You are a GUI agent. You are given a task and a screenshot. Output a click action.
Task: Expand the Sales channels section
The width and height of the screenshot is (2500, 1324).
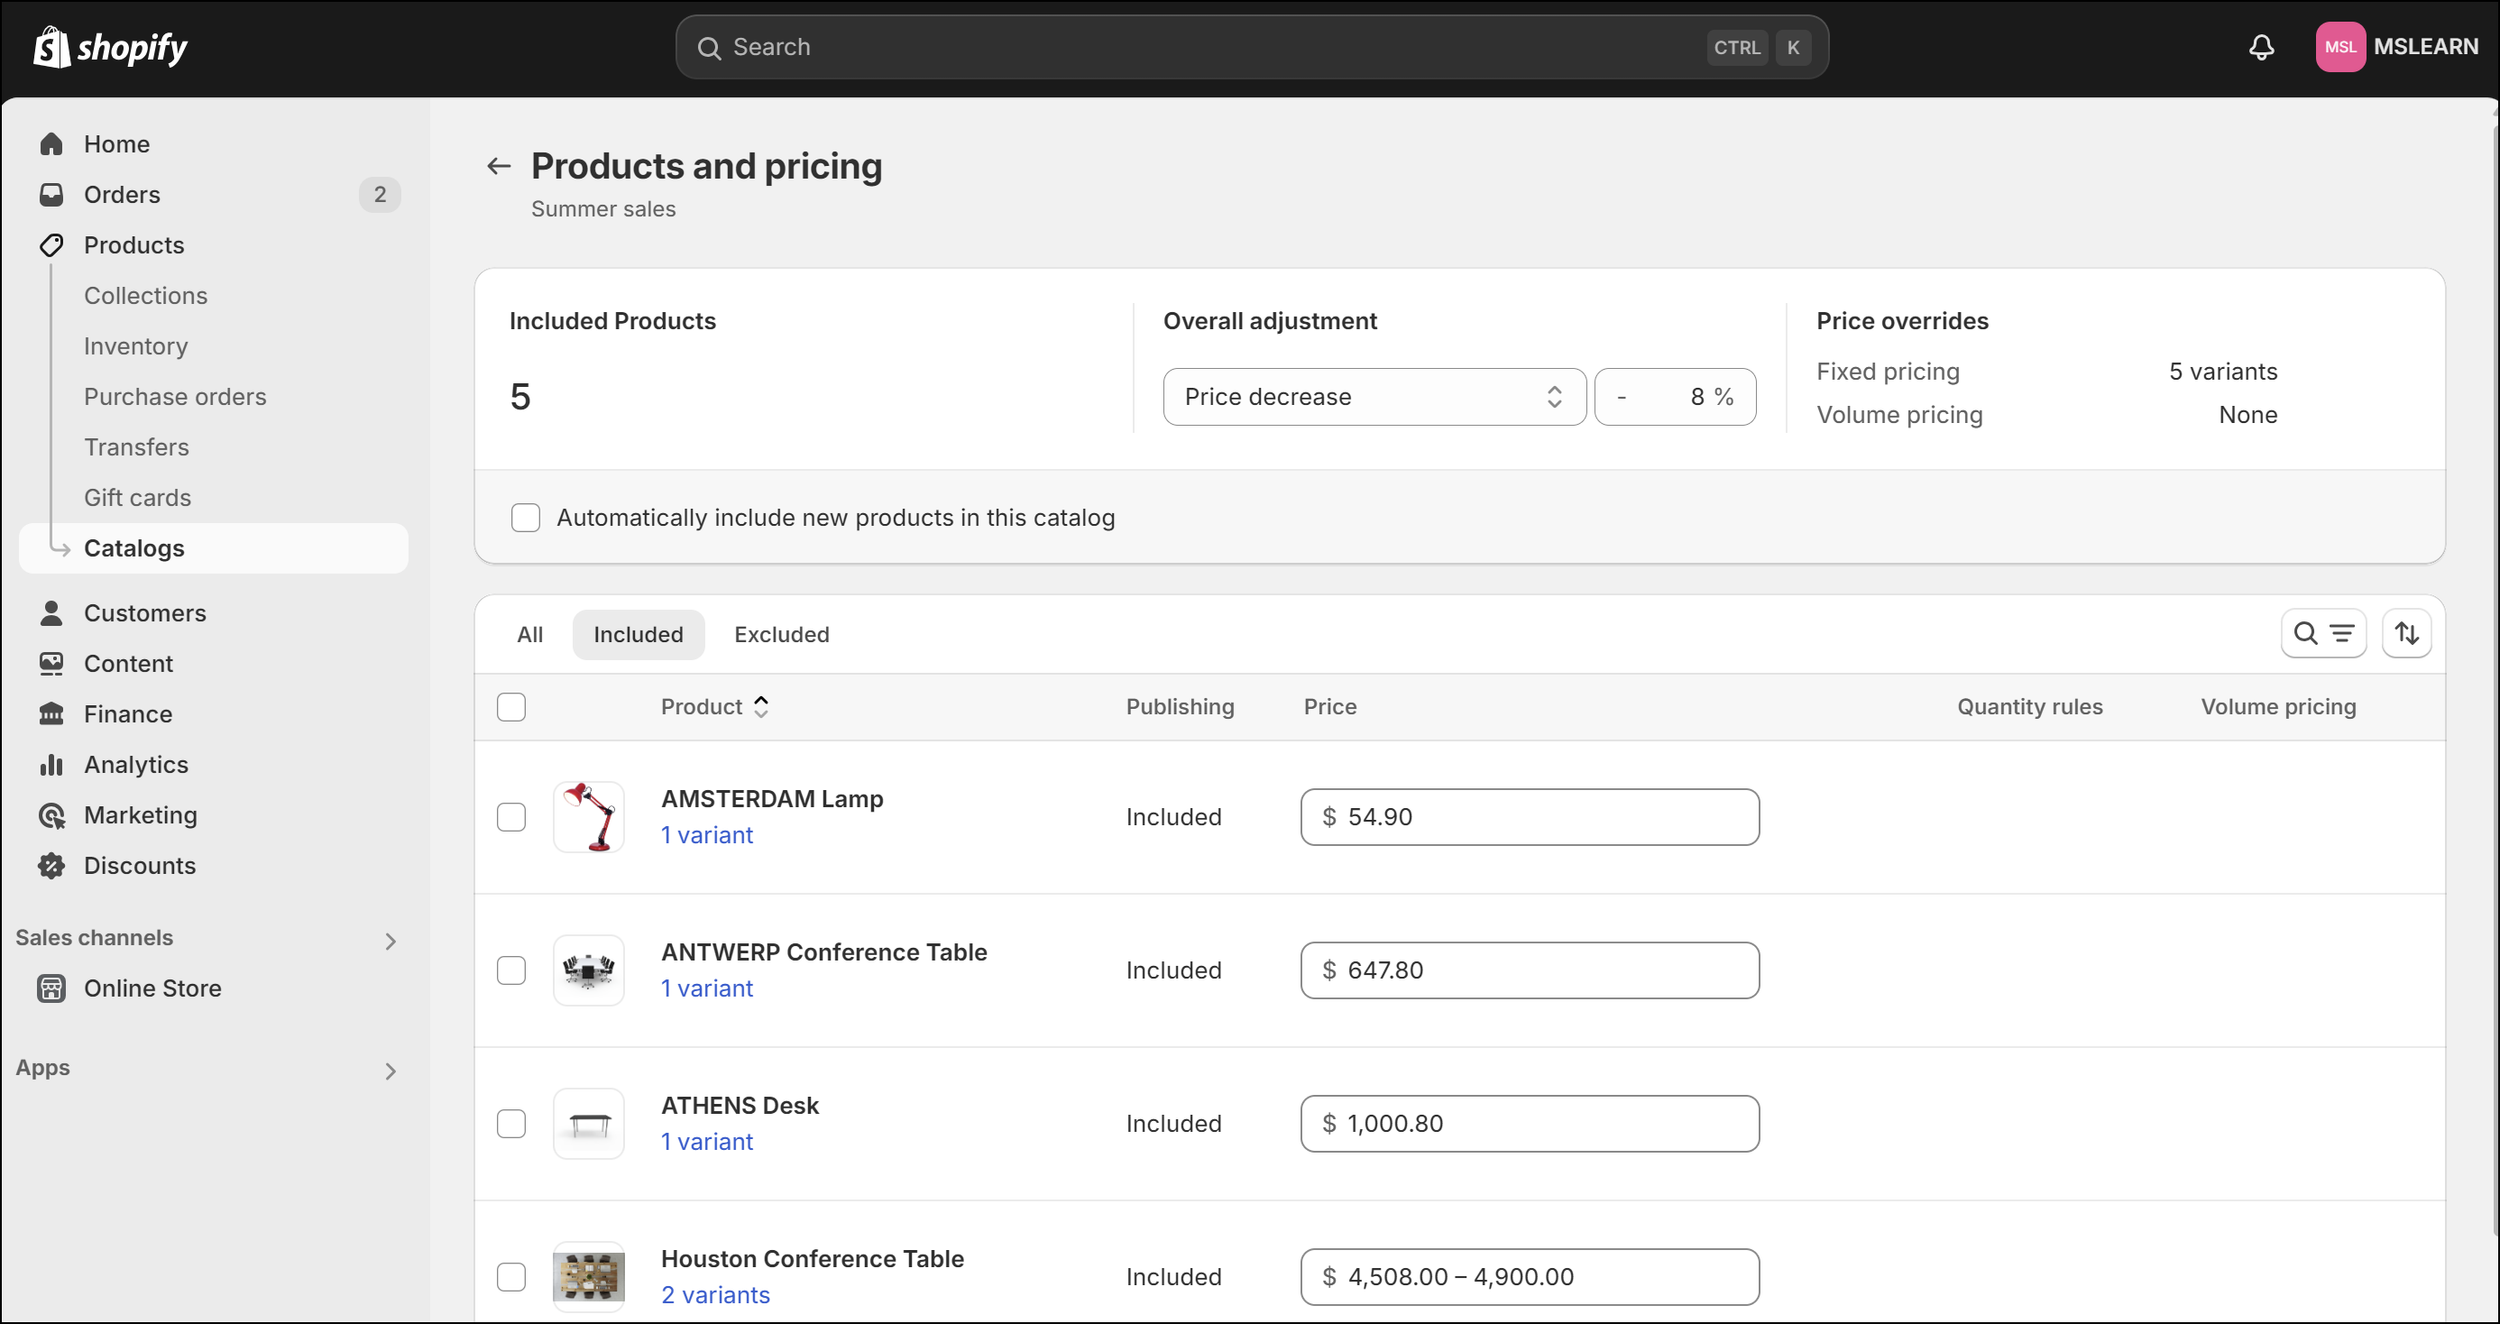point(390,941)
